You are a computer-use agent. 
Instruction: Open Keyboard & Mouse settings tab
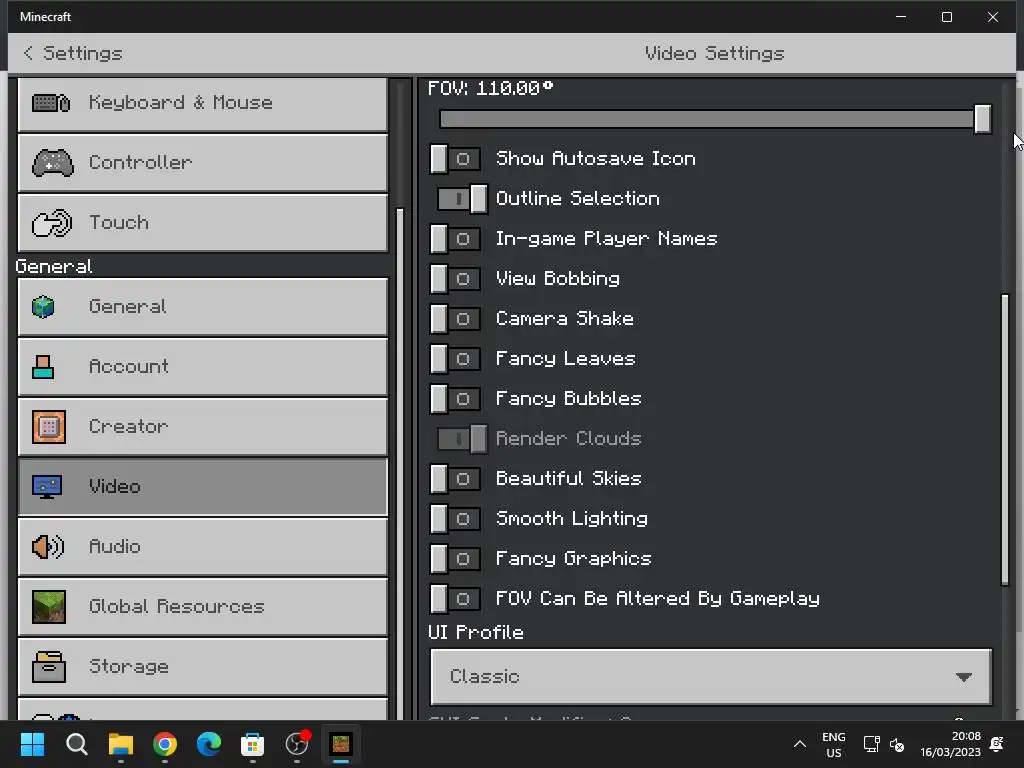click(x=203, y=103)
